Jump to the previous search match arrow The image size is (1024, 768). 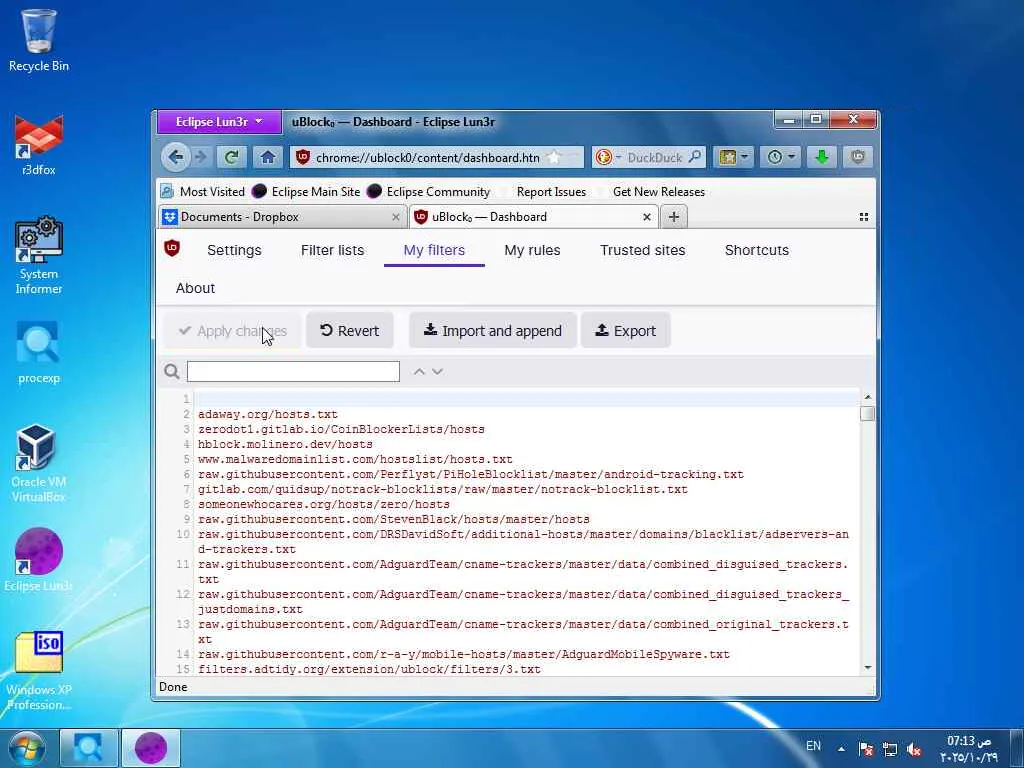(419, 372)
